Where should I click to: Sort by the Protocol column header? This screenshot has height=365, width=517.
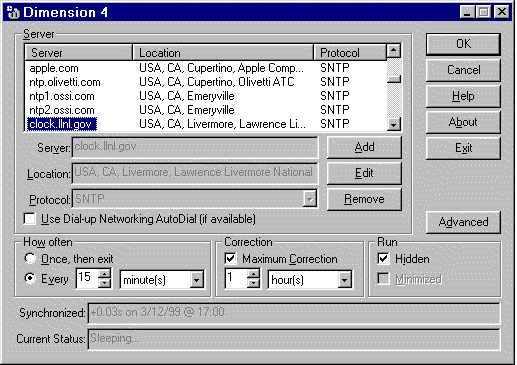click(x=350, y=53)
